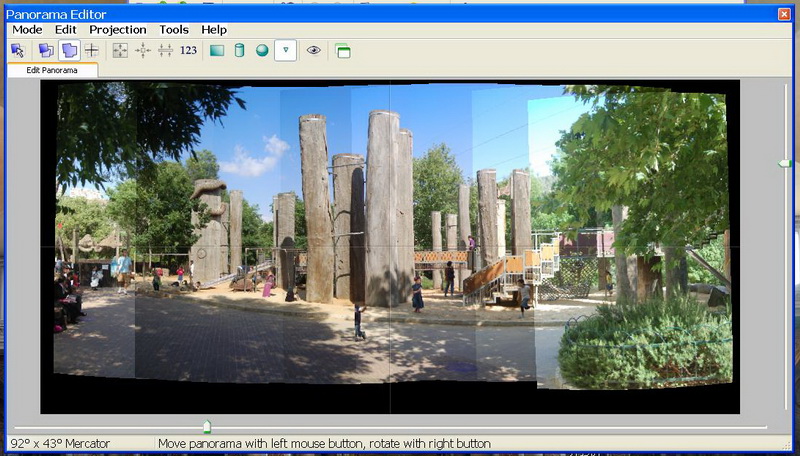Switch to the Edit Panorama tab
800x456 pixels.
(x=53, y=69)
